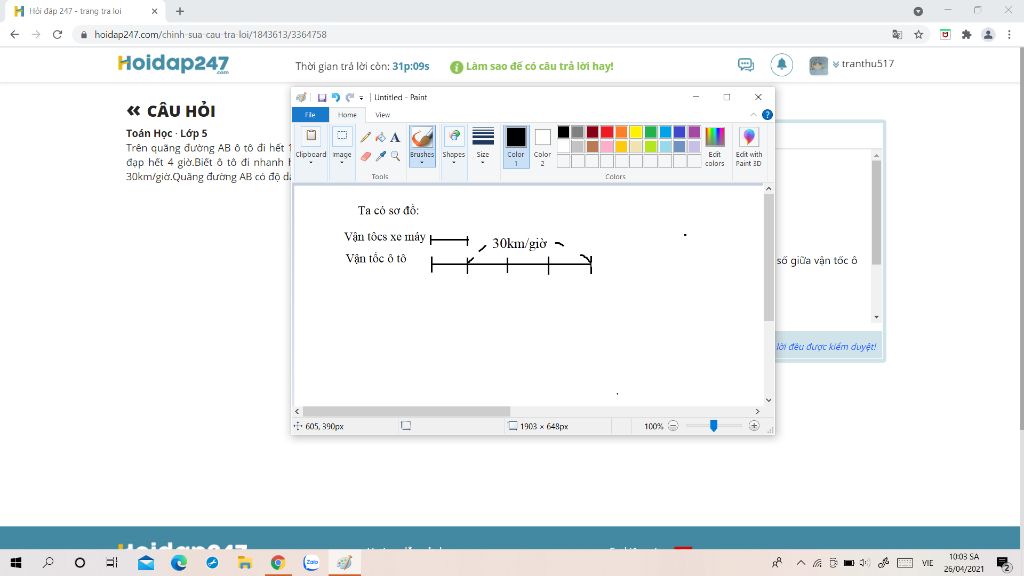This screenshot has width=1024, height=576.
Task: Select the Text tool in Paint
Action: 395,137
